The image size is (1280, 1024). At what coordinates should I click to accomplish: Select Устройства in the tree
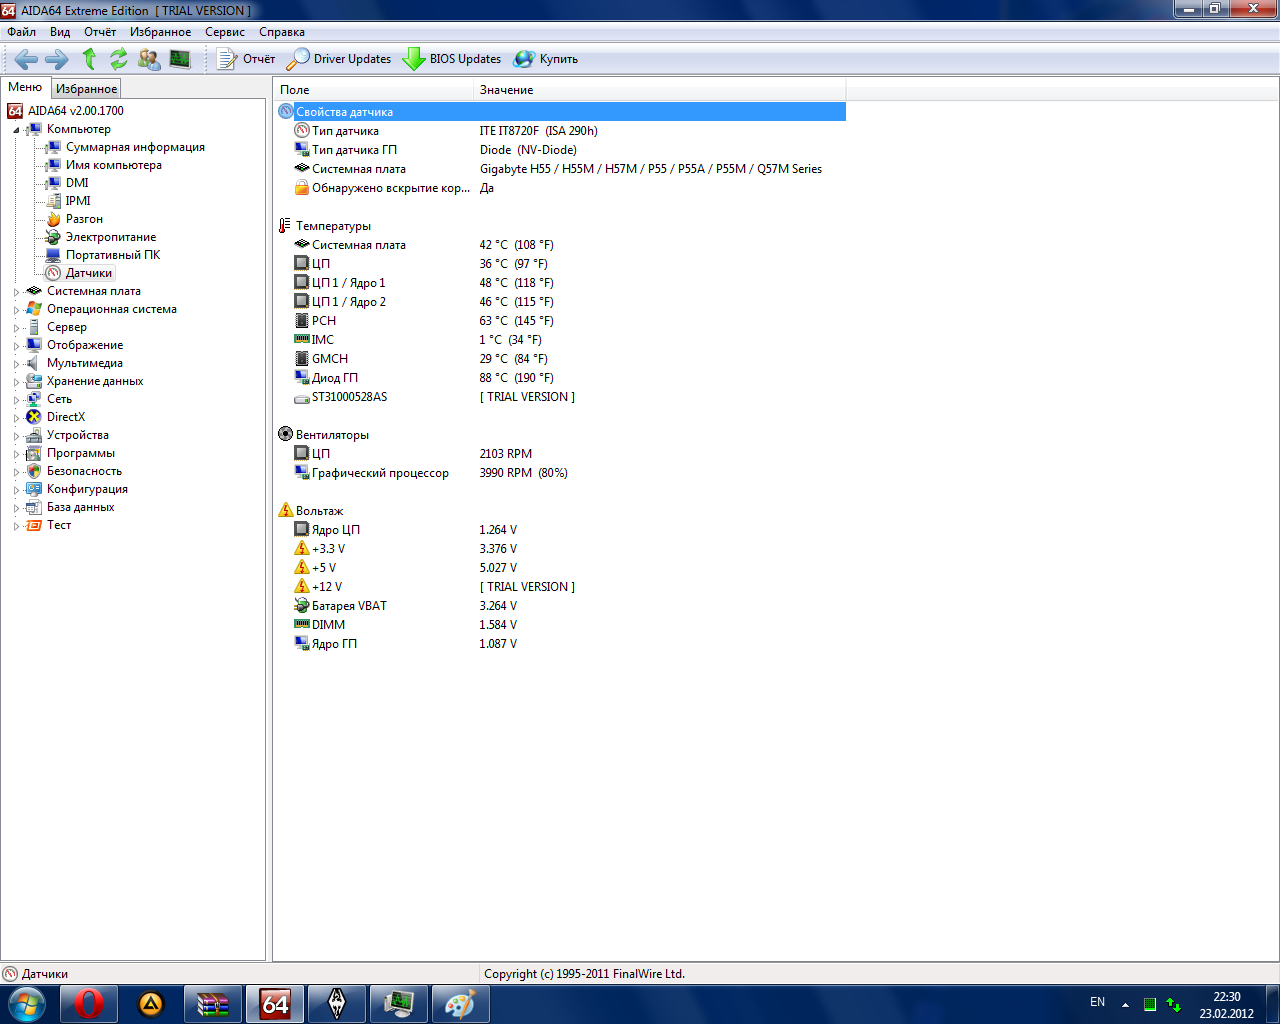tap(67, 435)
